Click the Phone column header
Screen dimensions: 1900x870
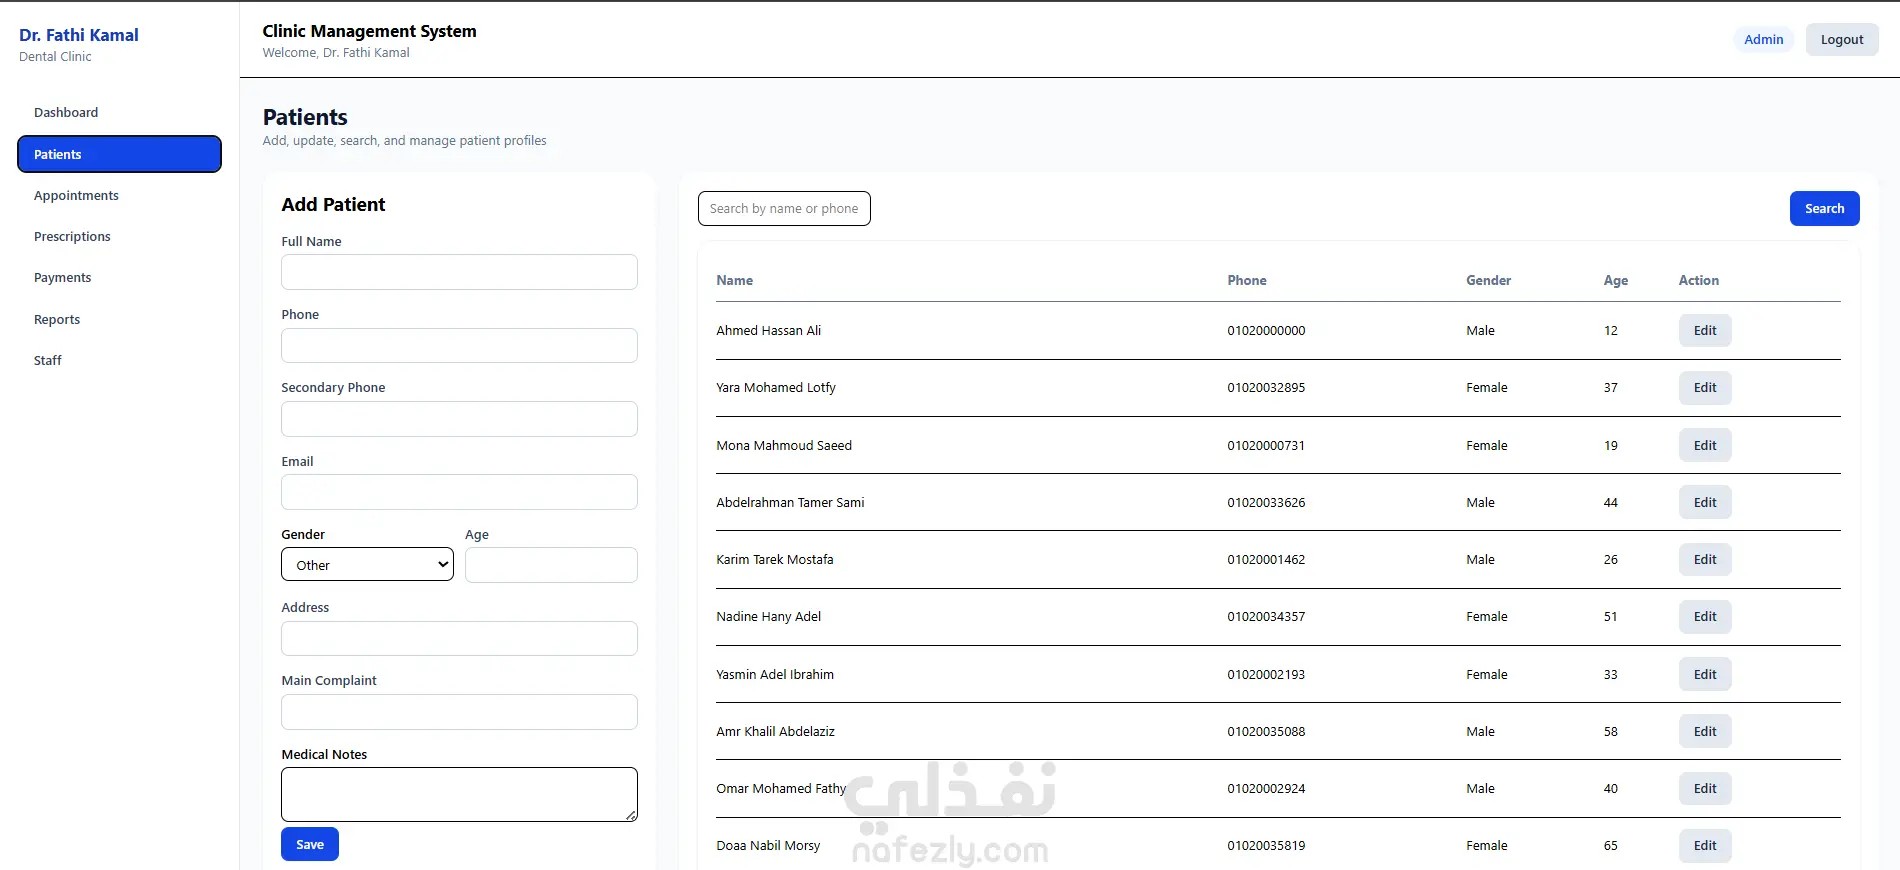coord(1247,281)
